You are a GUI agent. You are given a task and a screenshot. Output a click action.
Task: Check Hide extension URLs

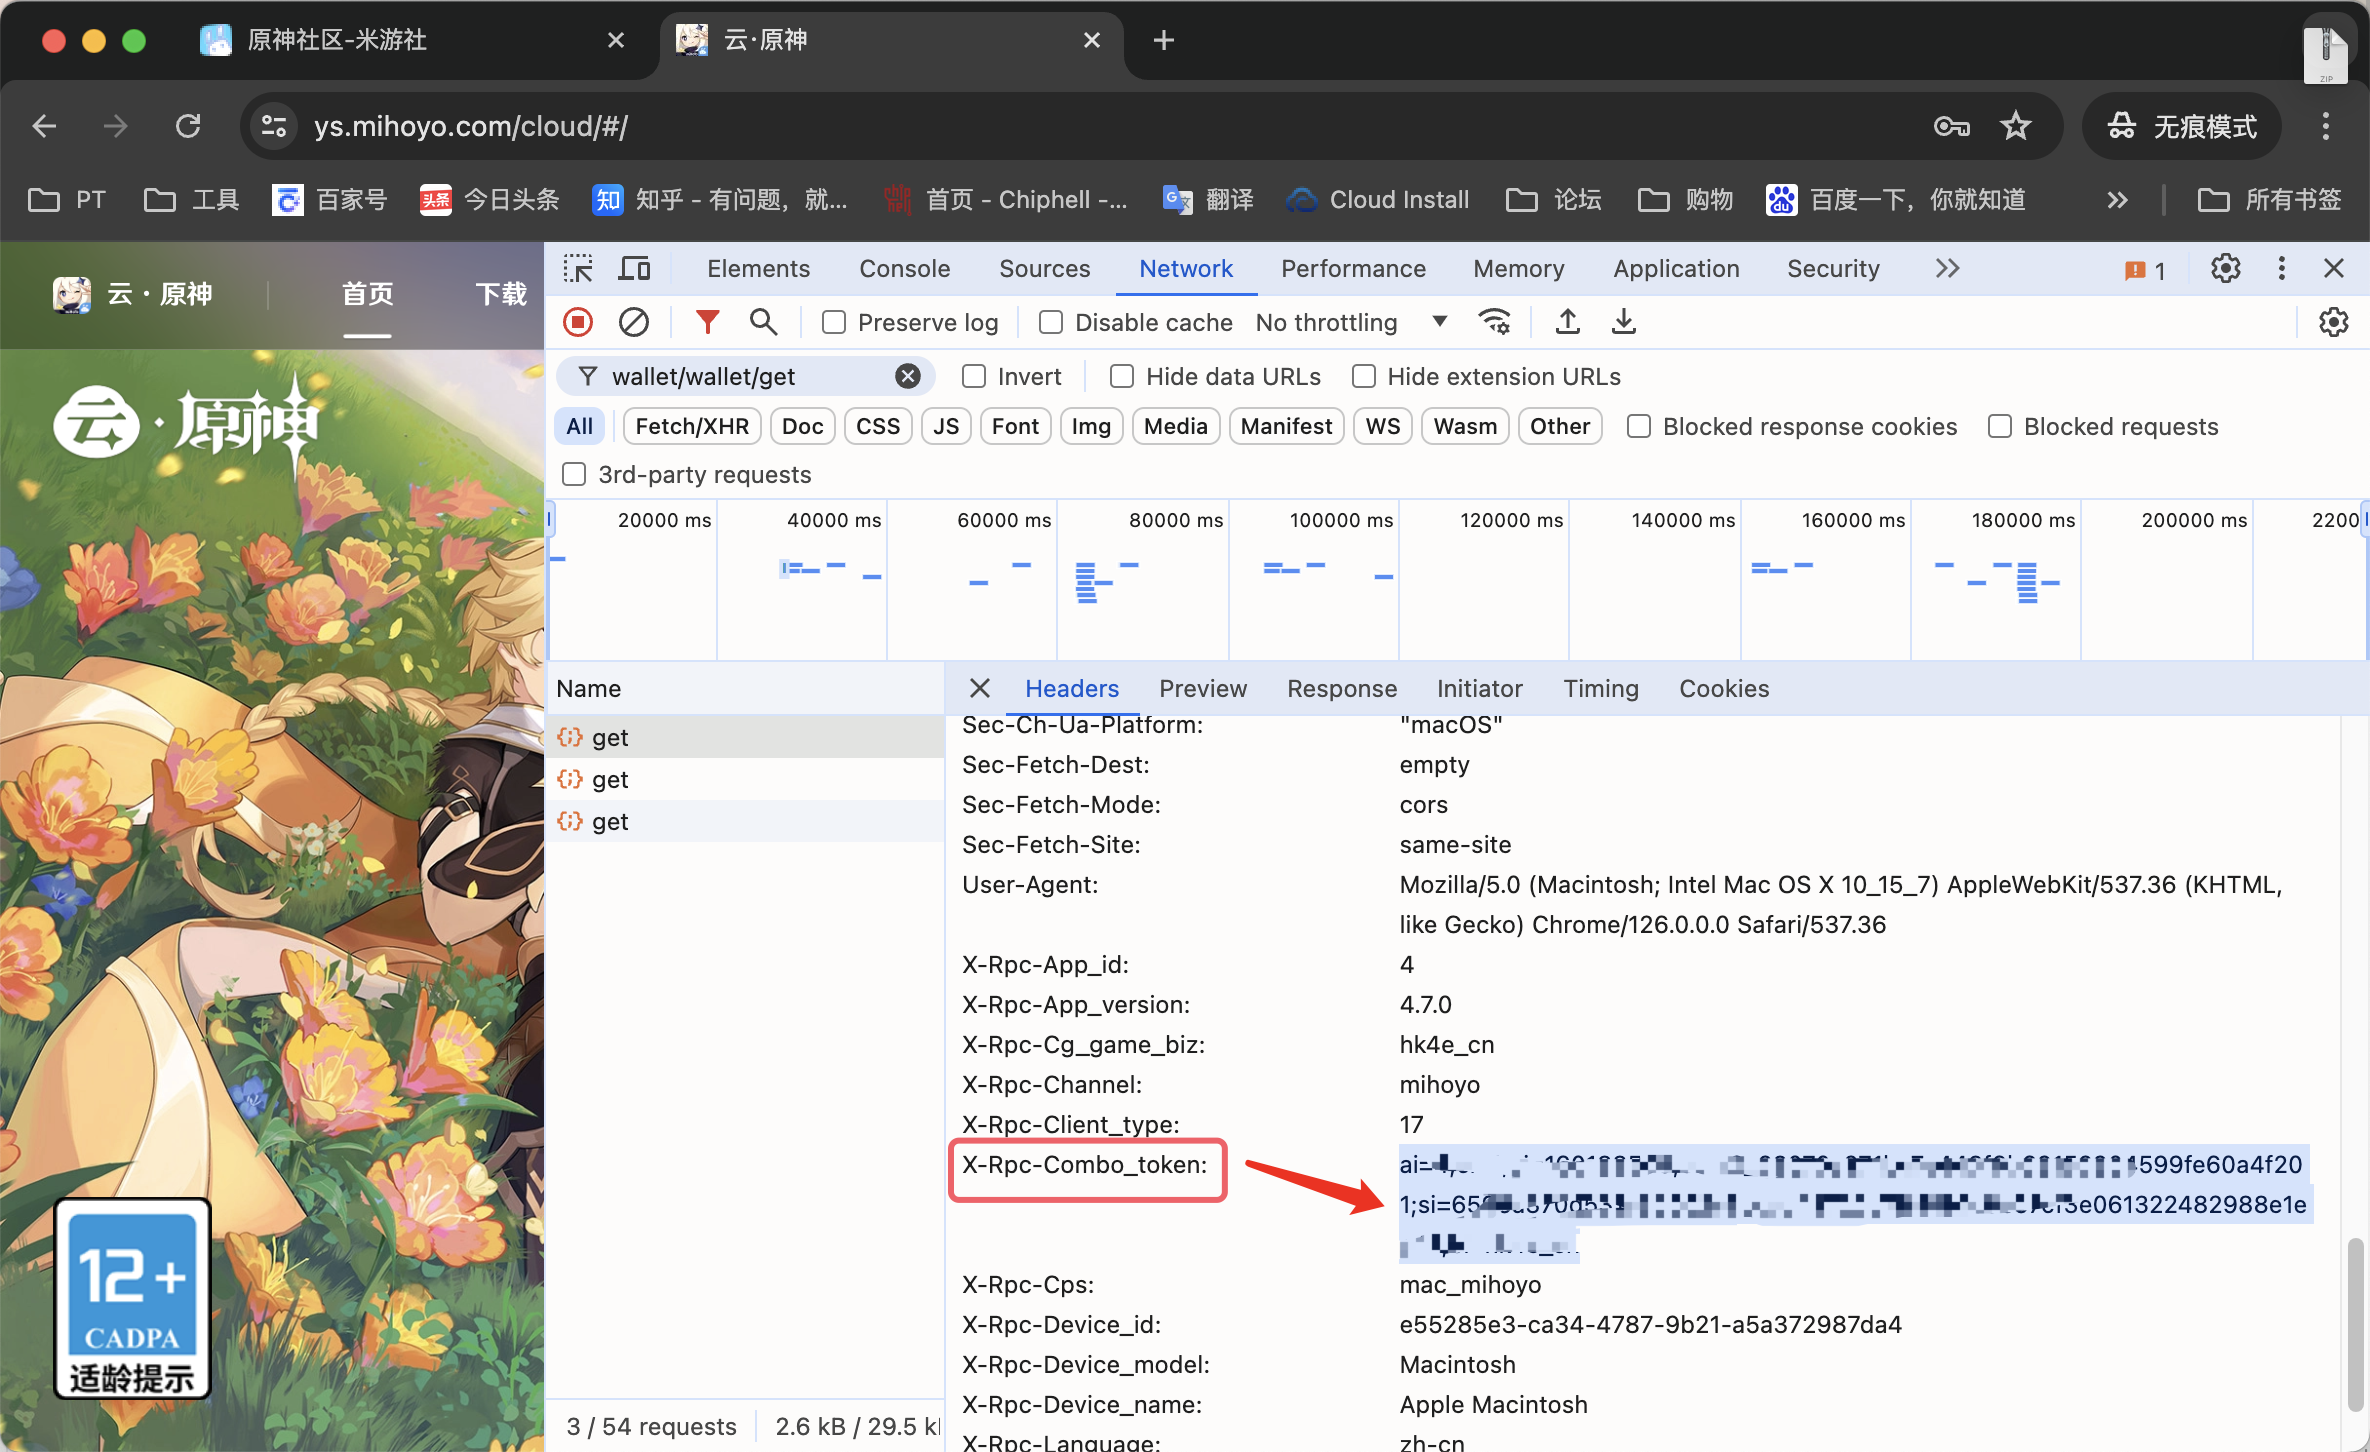1363,376
